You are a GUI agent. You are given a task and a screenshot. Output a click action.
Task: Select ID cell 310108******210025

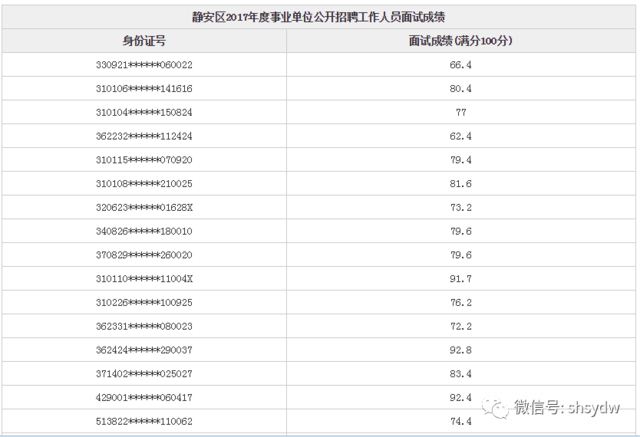[144, 184]
